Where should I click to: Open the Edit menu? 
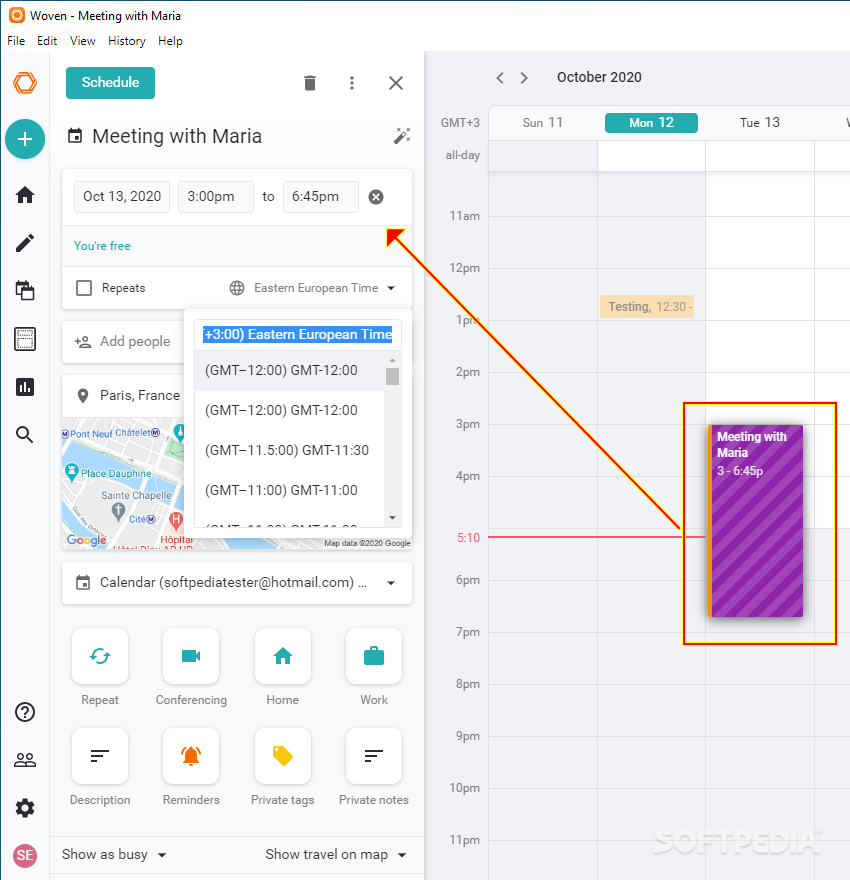click(47, 41)
